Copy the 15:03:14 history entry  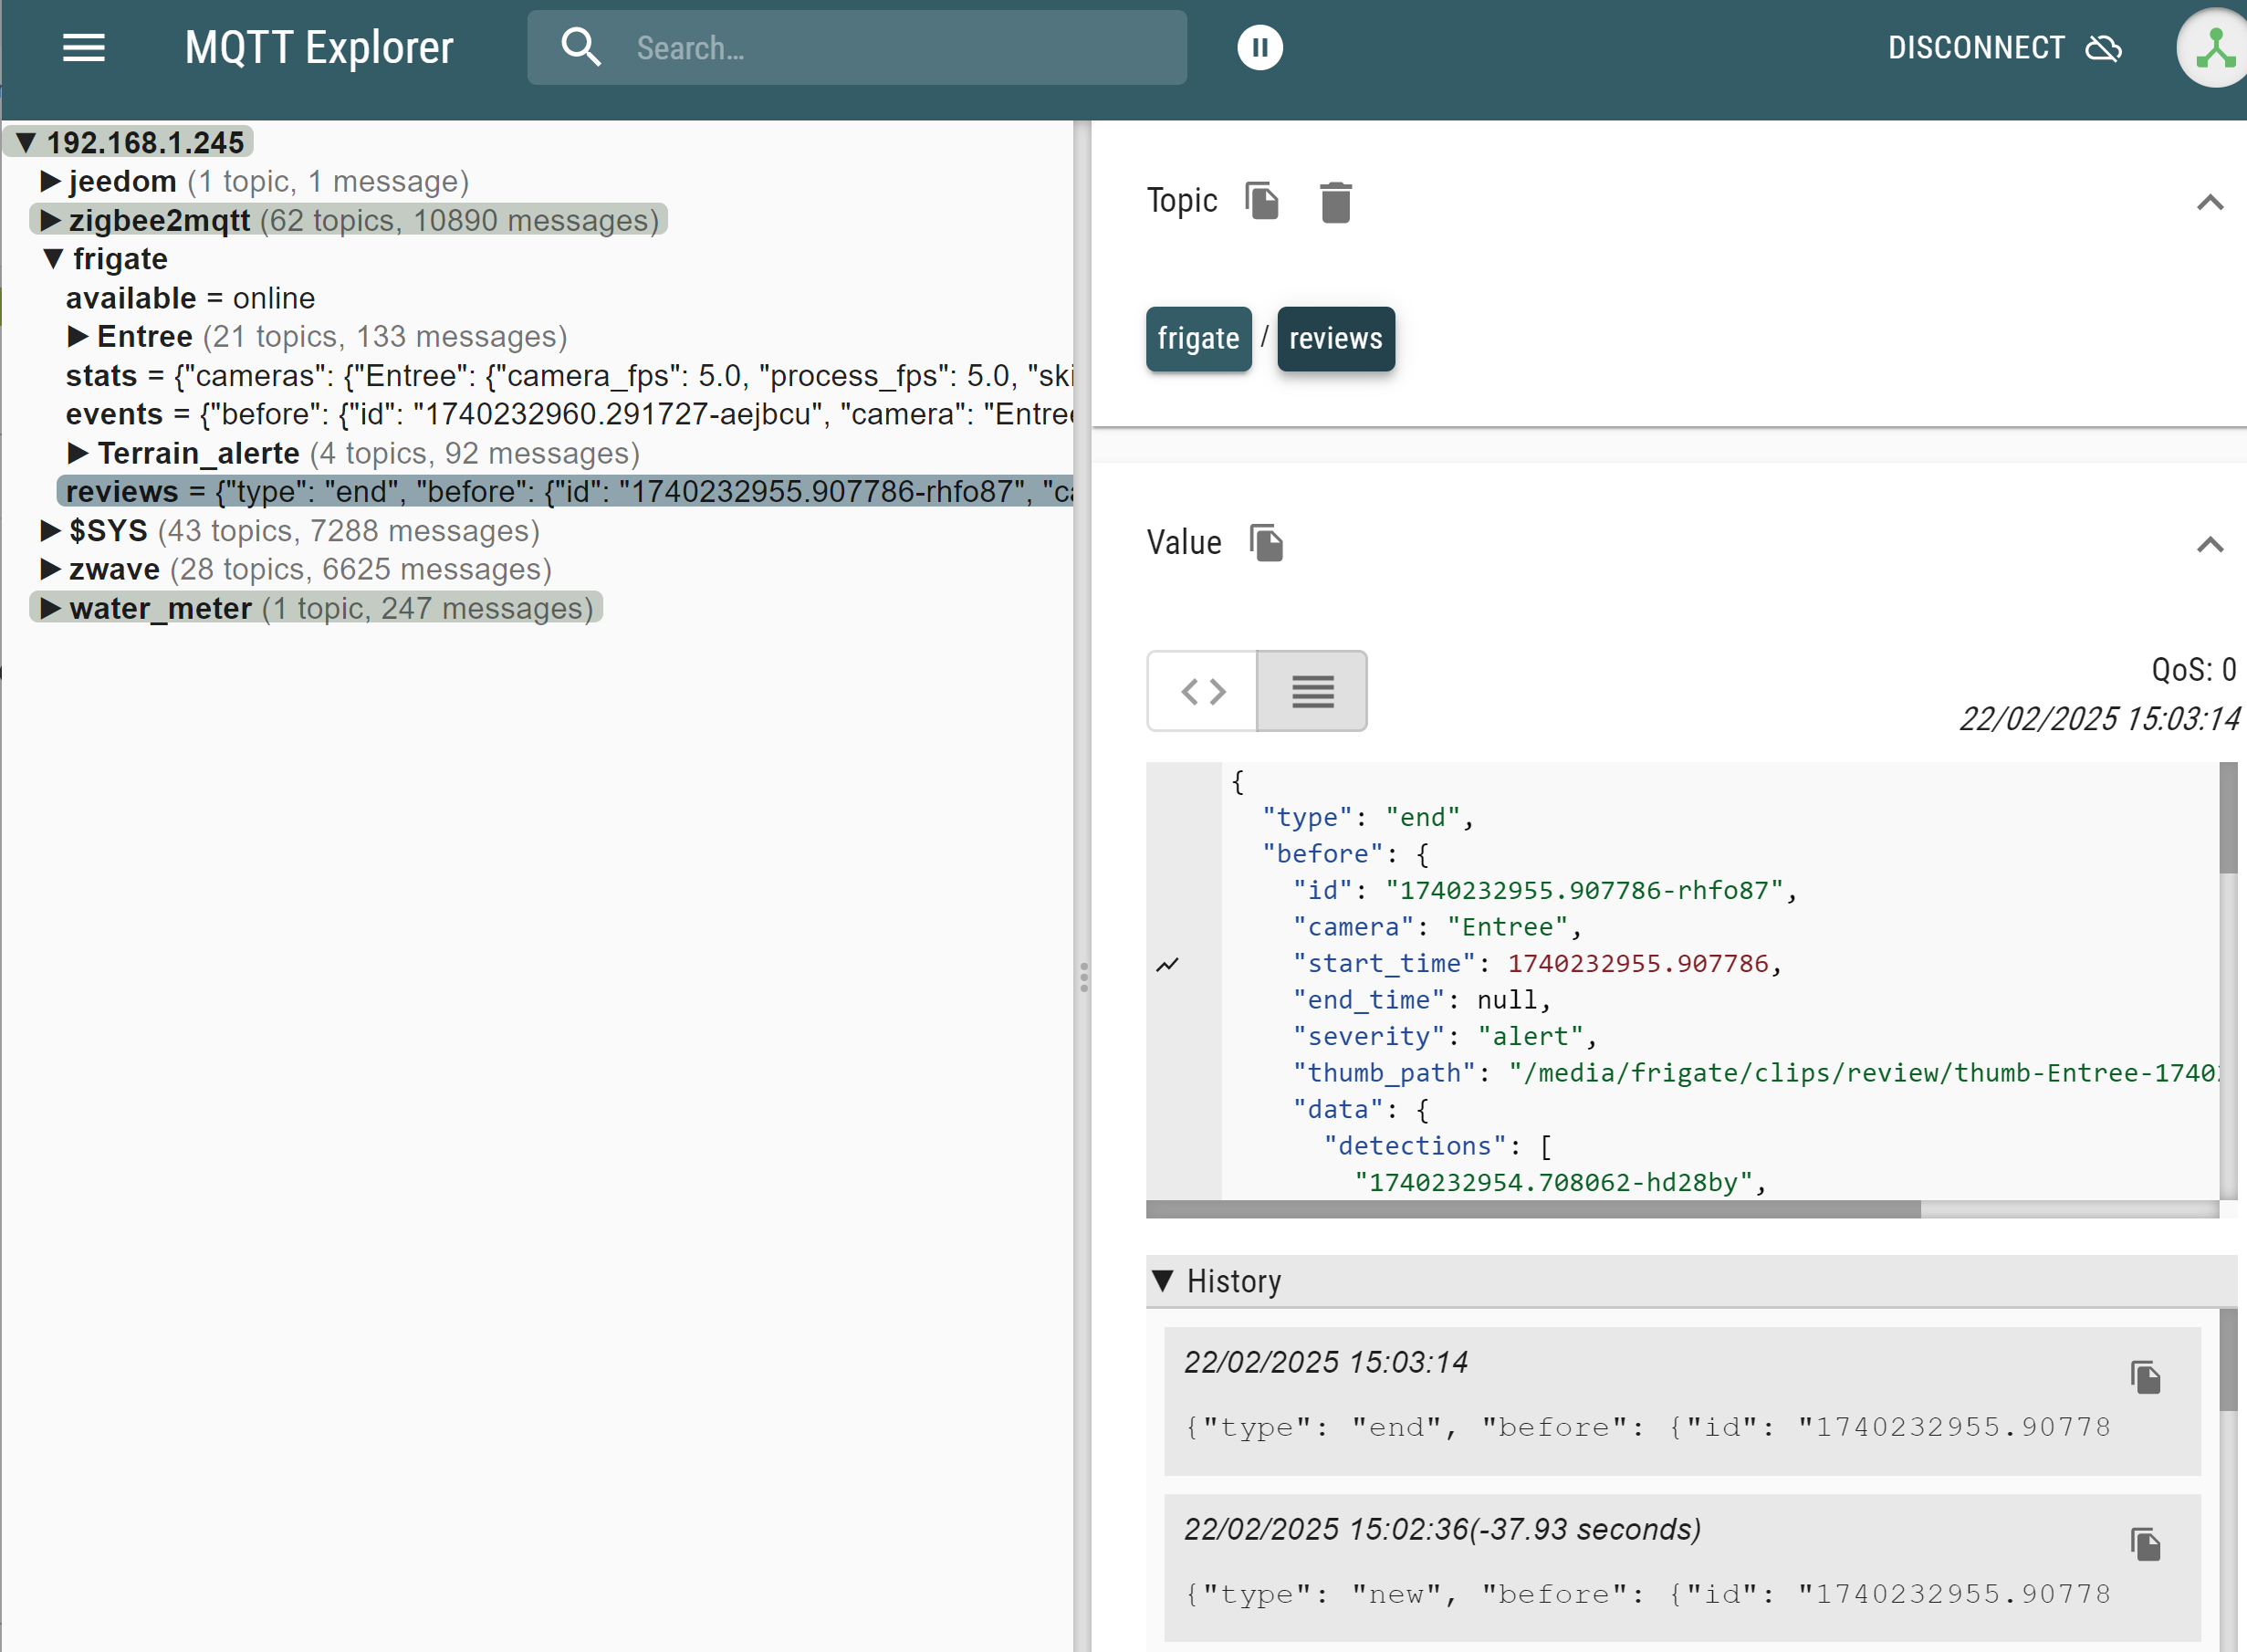[2145, 1378]
